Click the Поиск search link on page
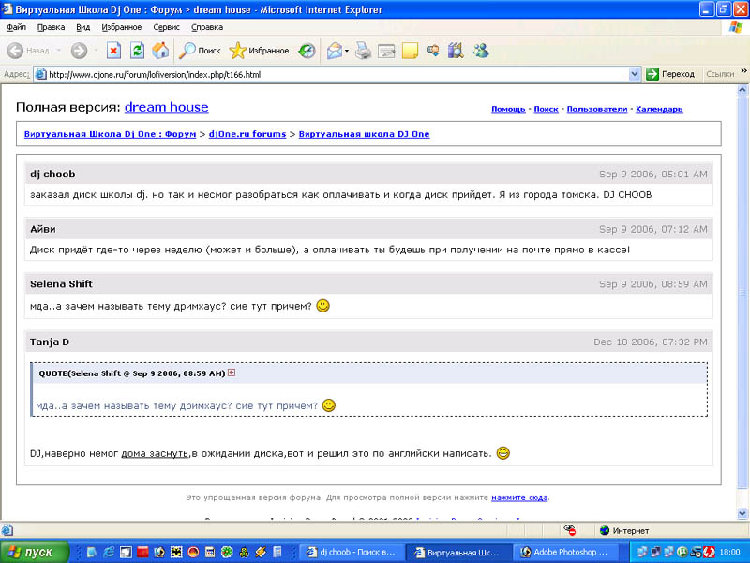 tap(546, 109)
